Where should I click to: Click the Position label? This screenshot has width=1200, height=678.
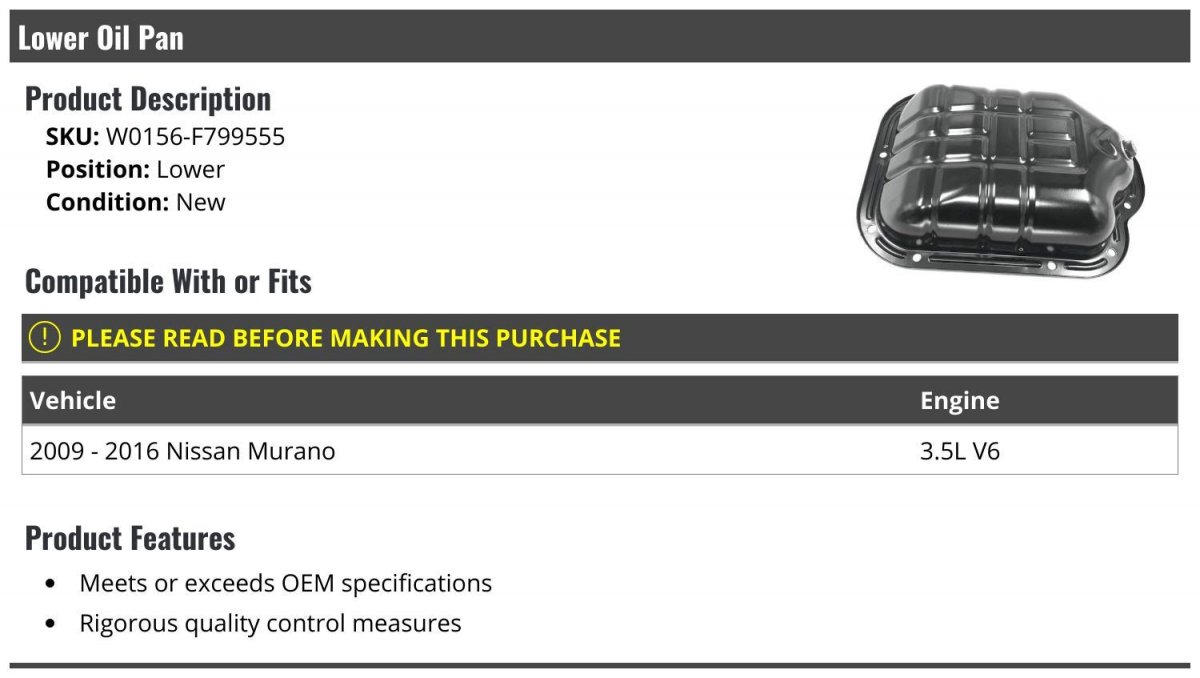(x=98, y=170)
